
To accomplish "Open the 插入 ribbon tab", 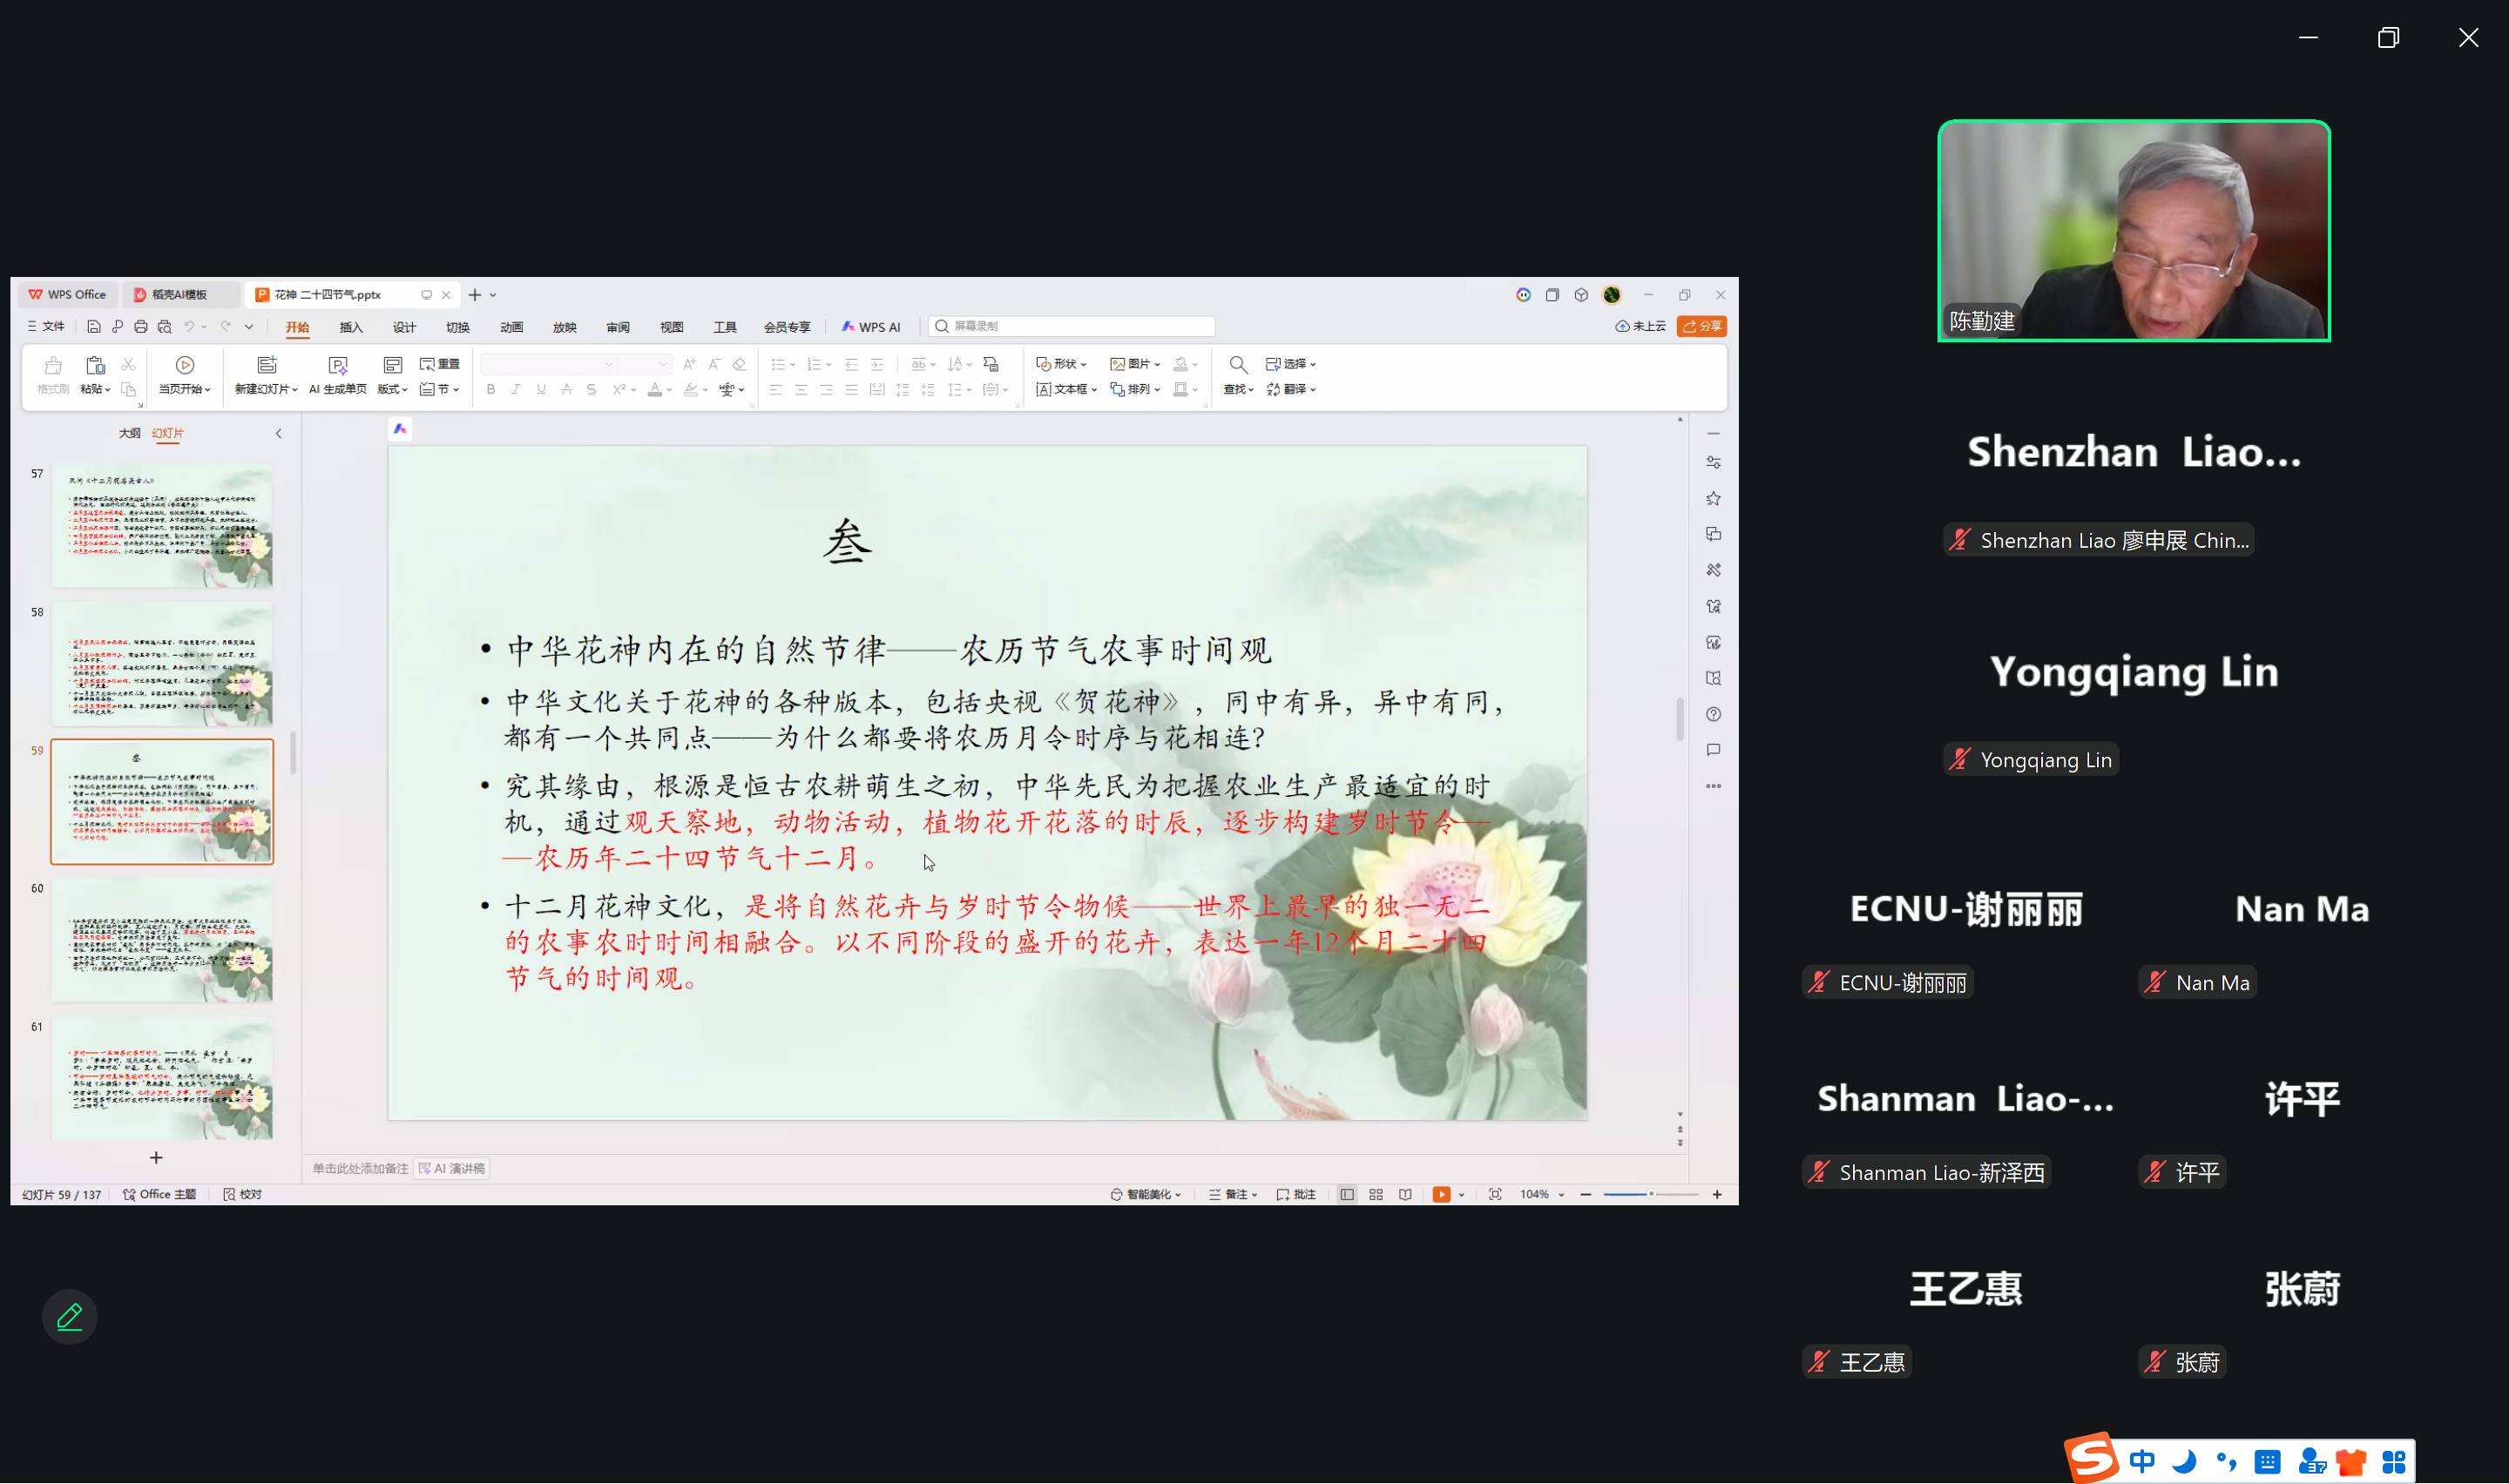I will point(351,327).
